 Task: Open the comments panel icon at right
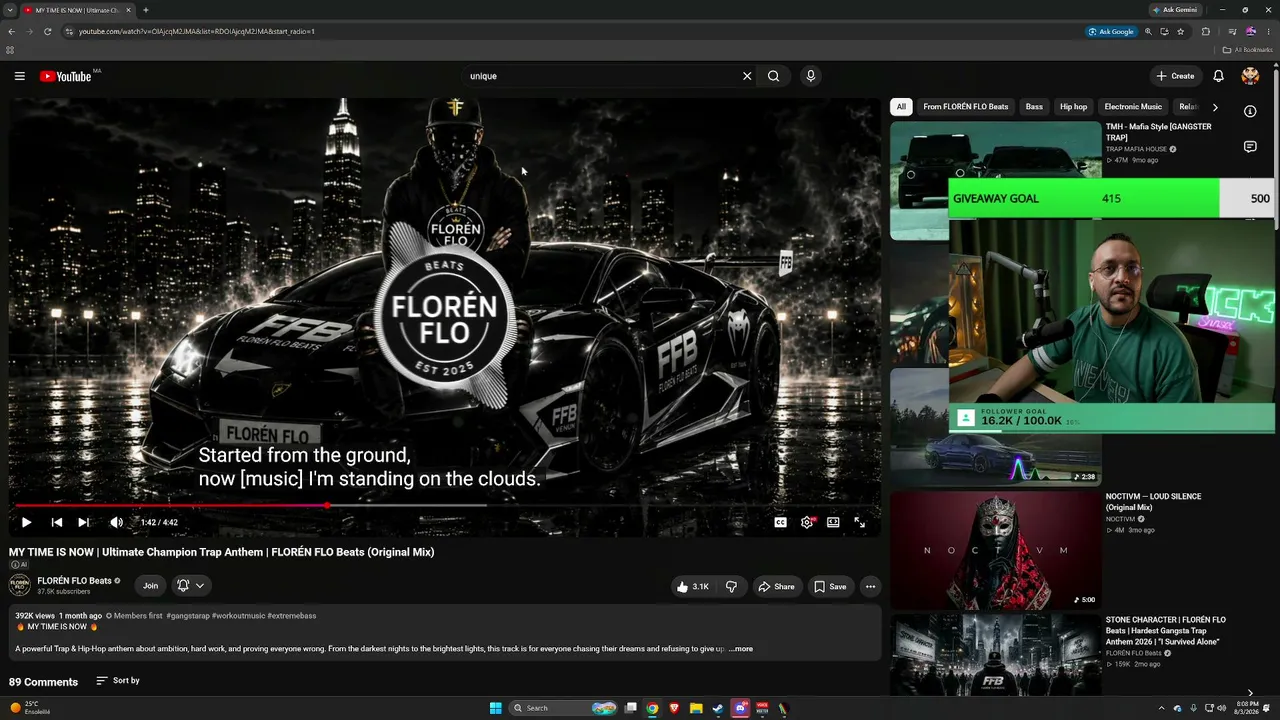click(x=1250, y=147)
